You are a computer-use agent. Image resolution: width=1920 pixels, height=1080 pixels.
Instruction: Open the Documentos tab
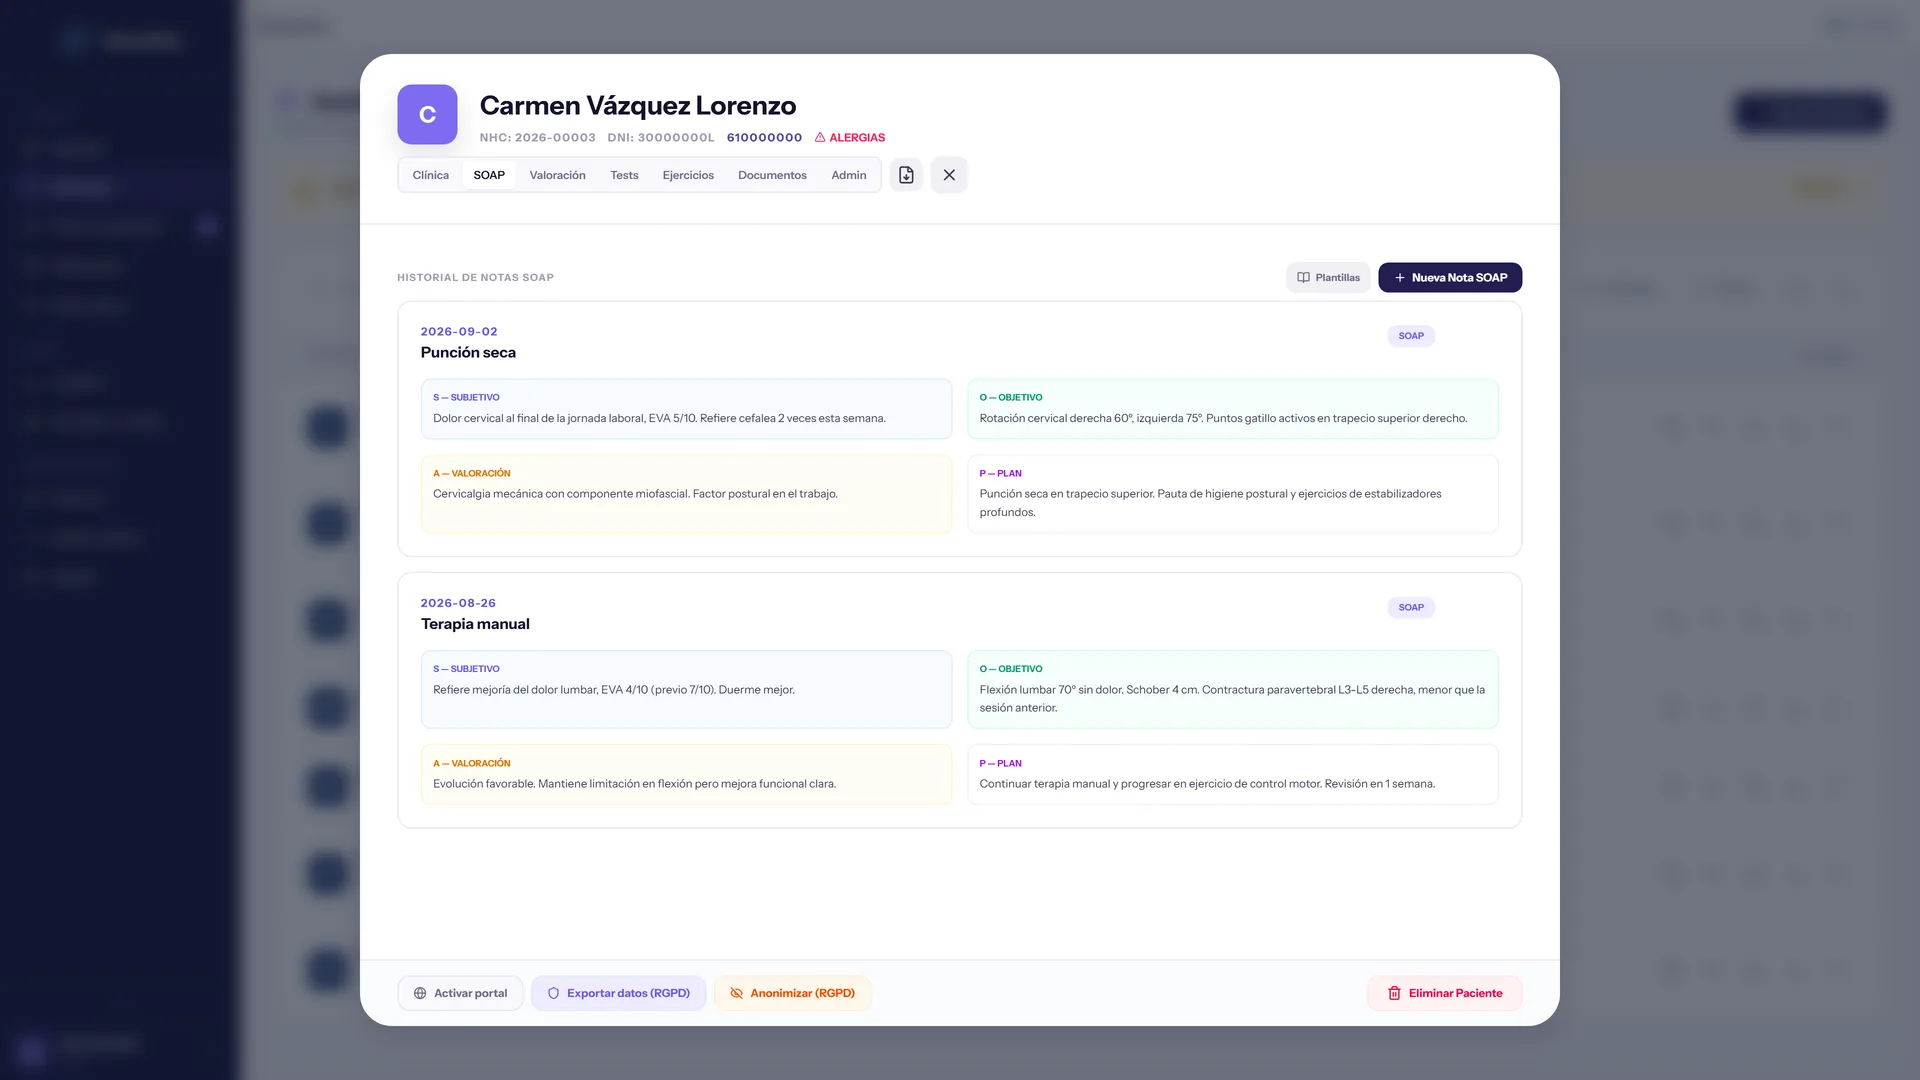click(772, 175)
